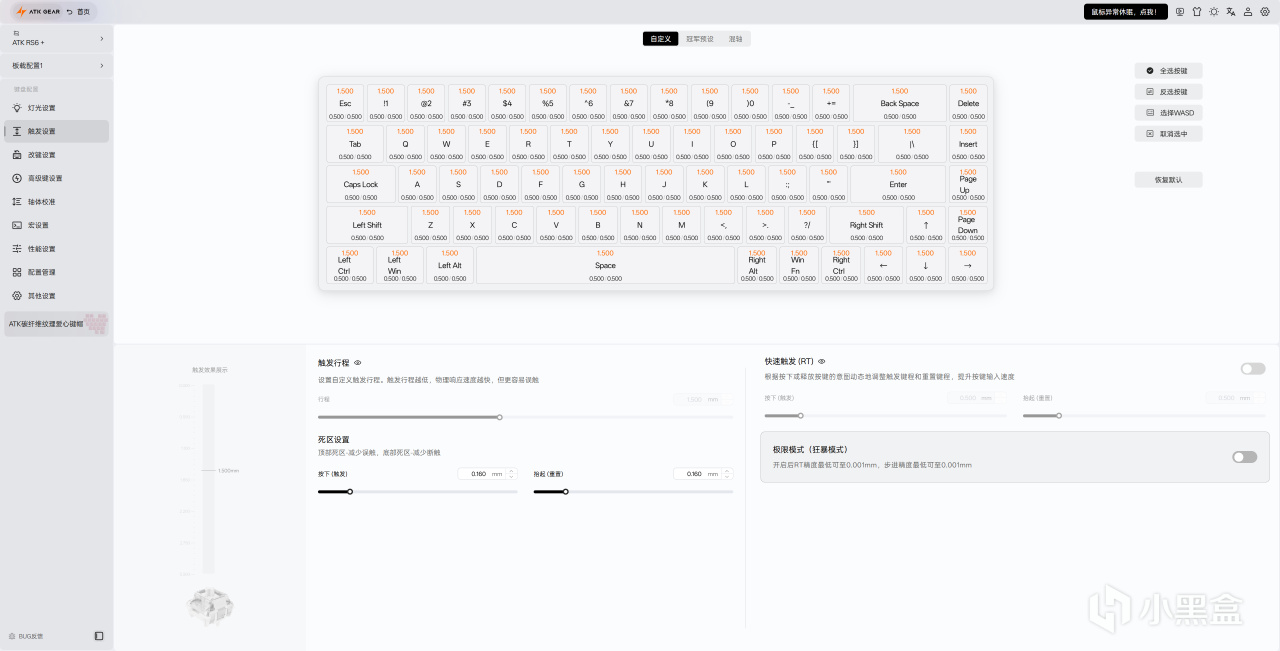Select the Left Ctrl key

tap(350, 265)
